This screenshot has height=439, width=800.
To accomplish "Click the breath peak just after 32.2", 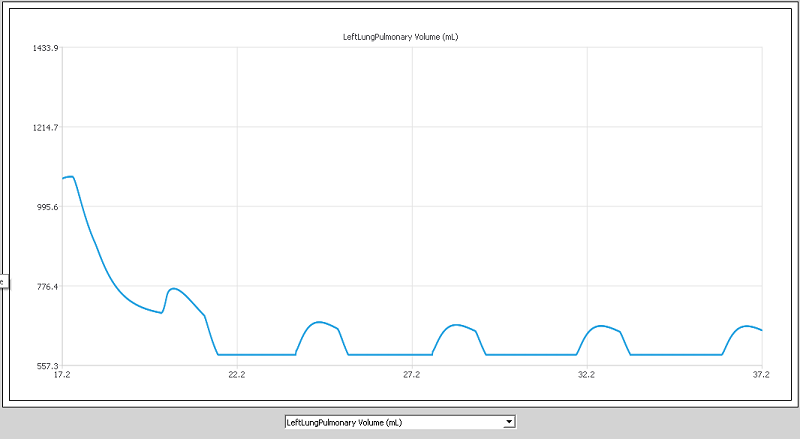I will pos(602,326).
